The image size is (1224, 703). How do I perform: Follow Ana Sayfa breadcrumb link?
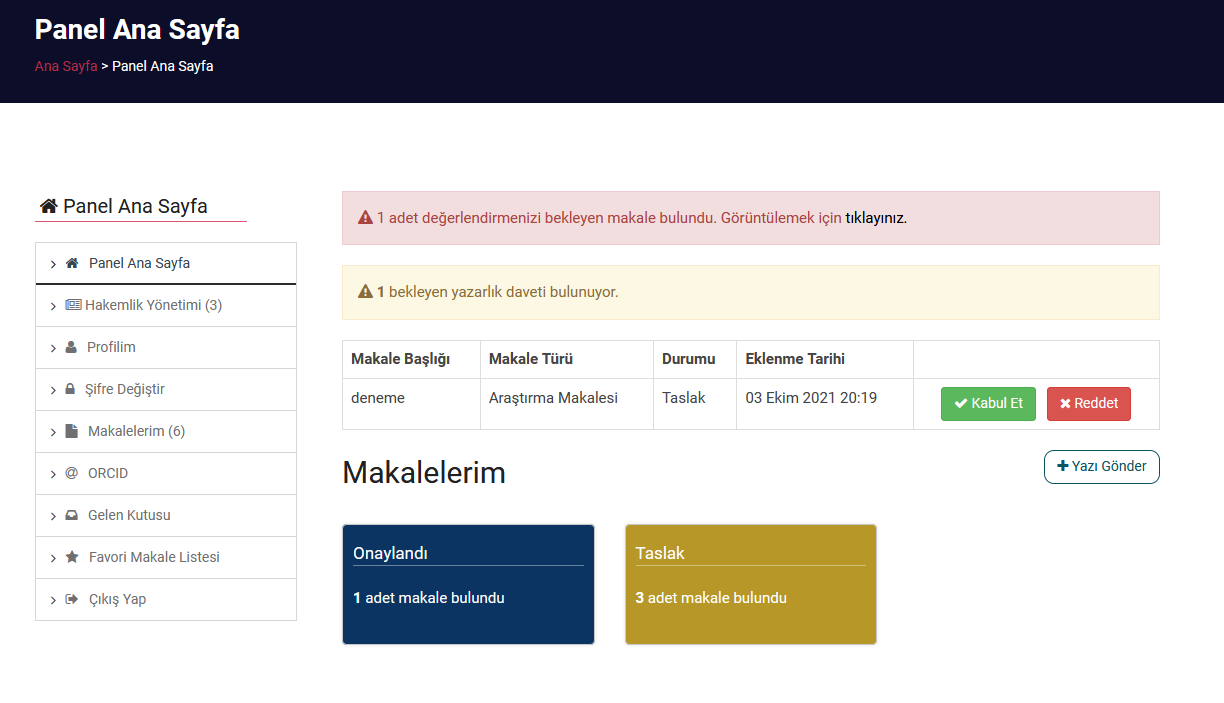click(66, 66)
